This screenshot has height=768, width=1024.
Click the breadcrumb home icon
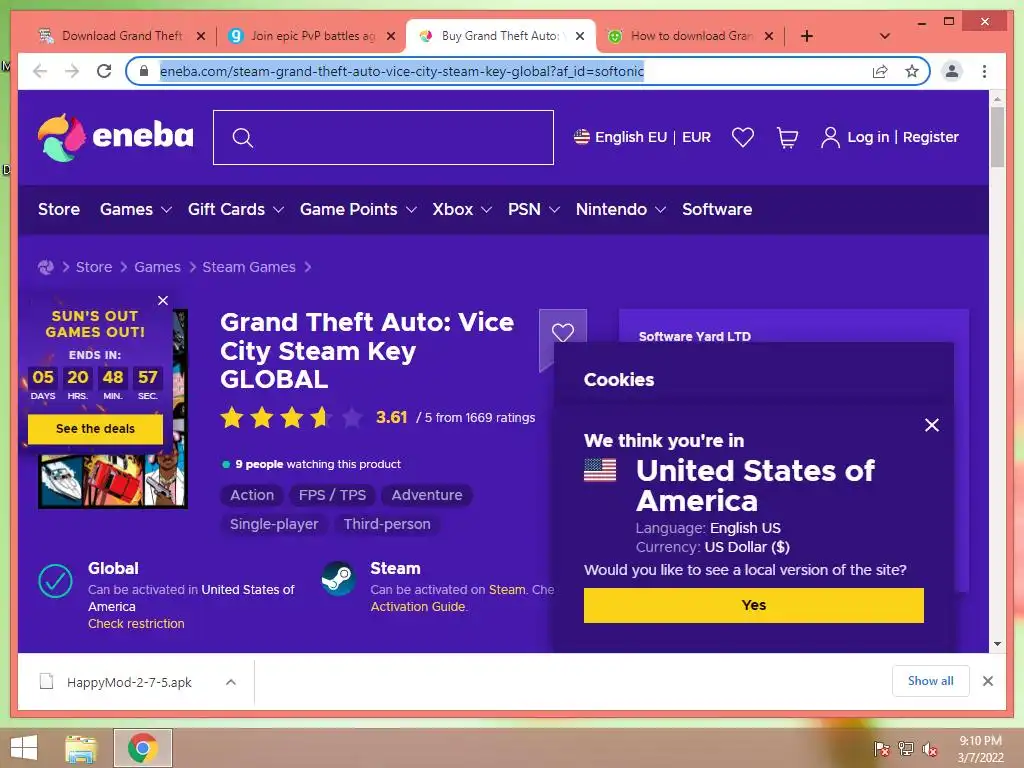[46, 267]
